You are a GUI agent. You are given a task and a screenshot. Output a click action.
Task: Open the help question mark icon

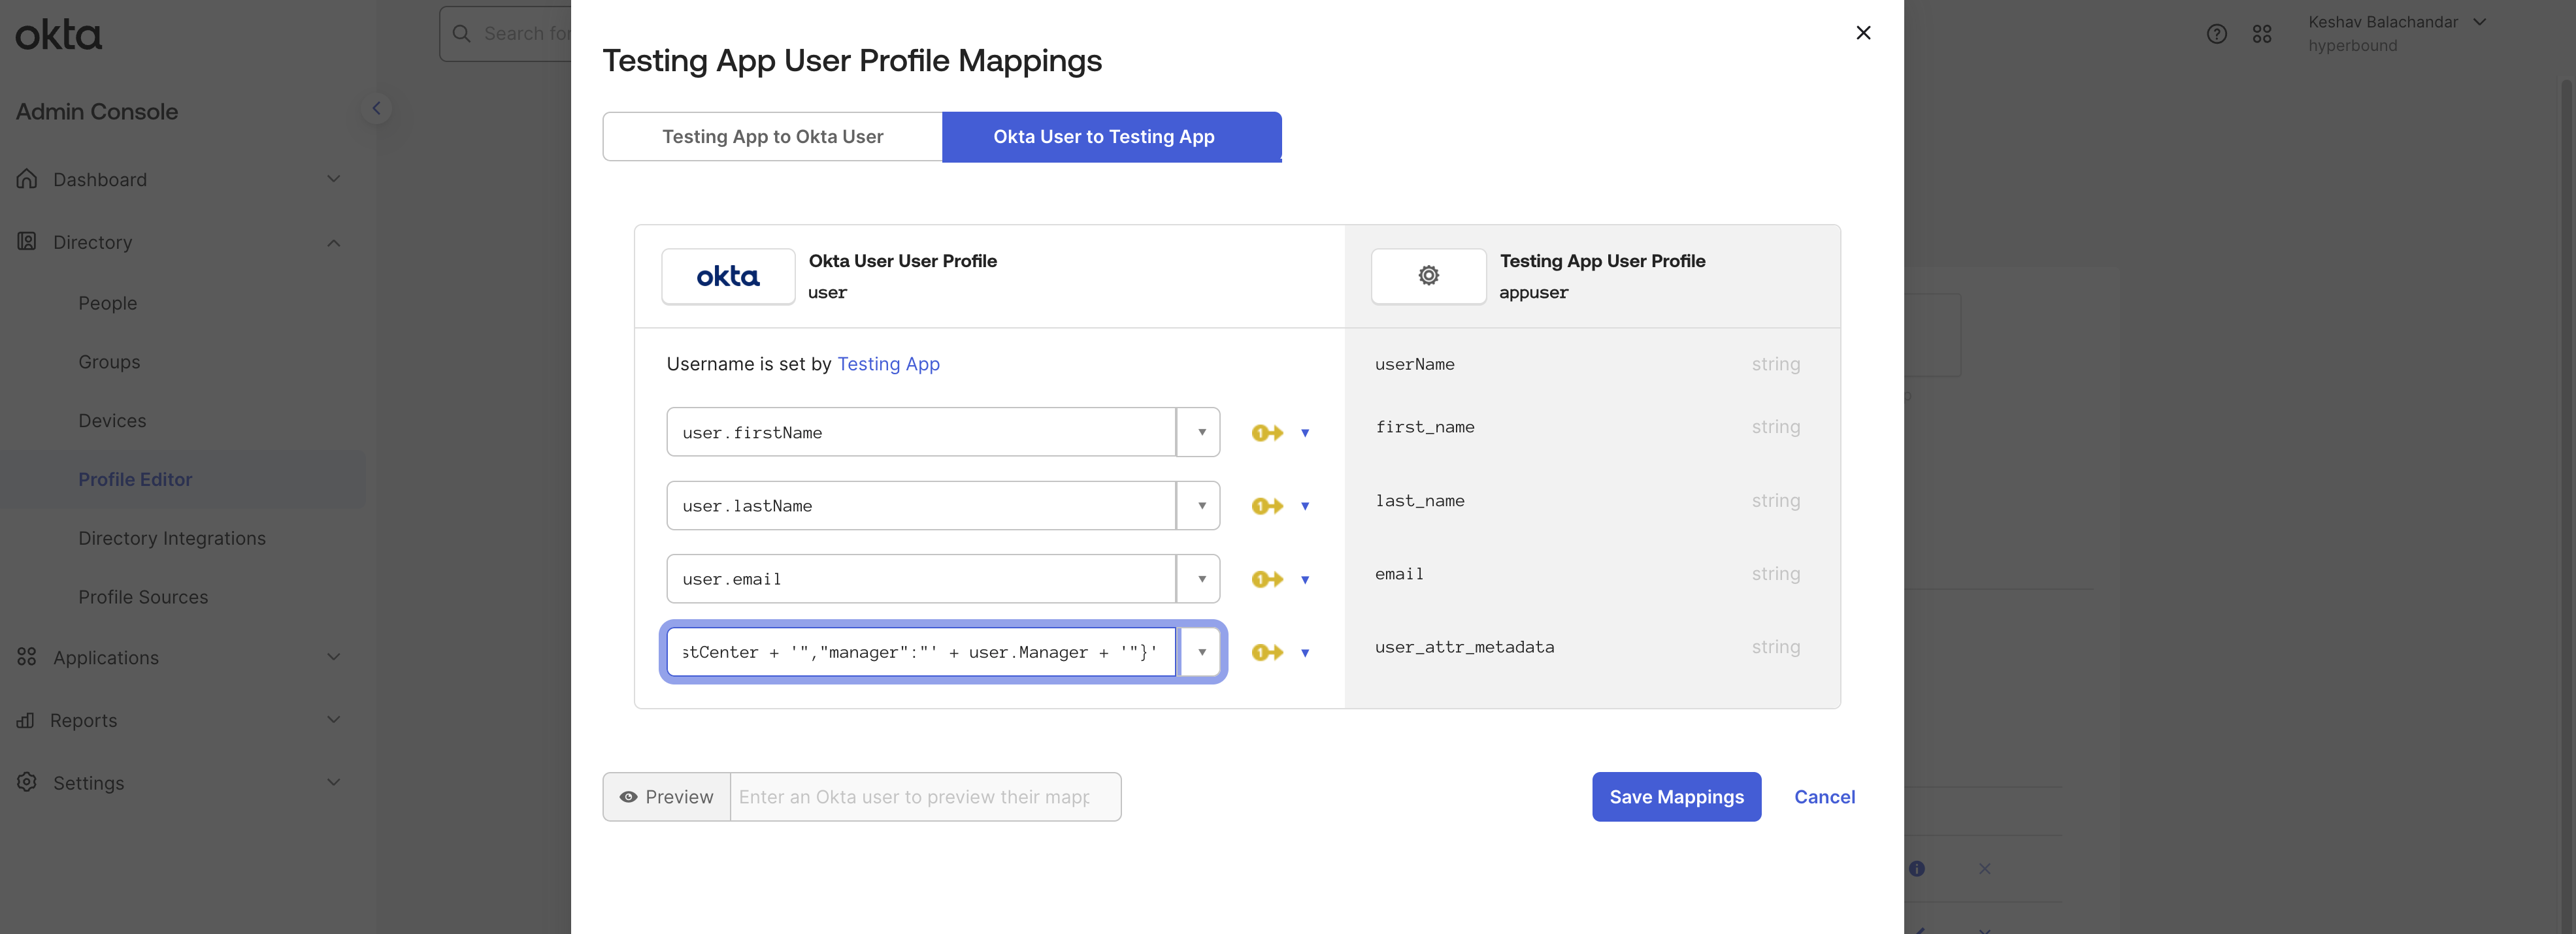click(x=2217, y=34)
